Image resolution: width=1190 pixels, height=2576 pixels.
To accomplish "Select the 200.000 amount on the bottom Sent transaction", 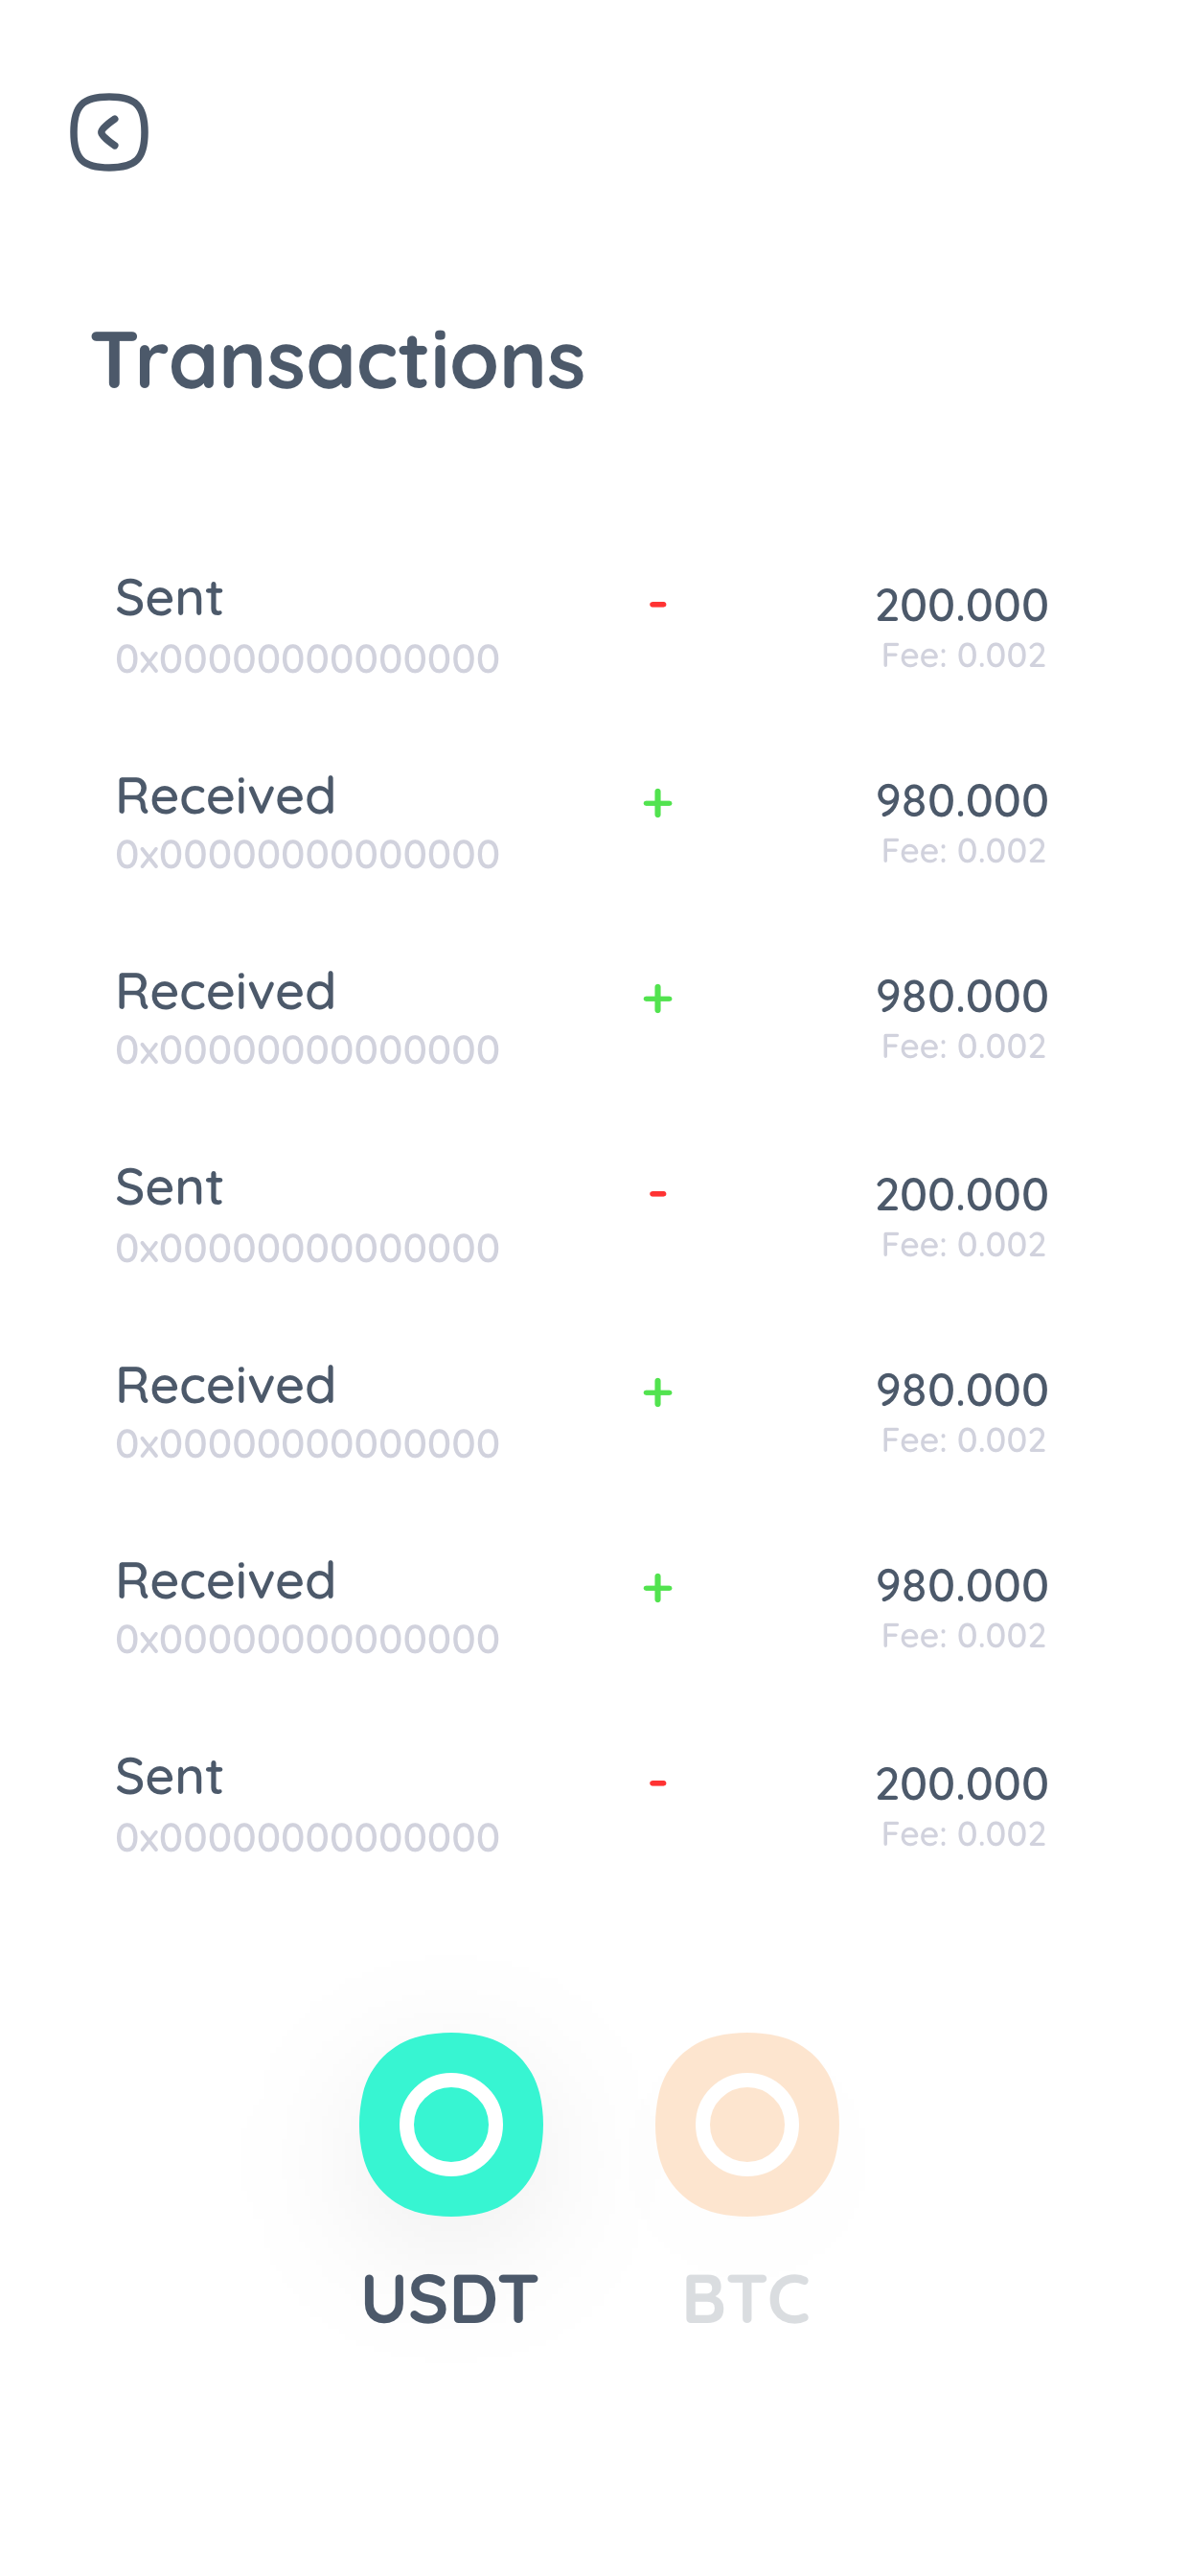I will point(961,1783).
